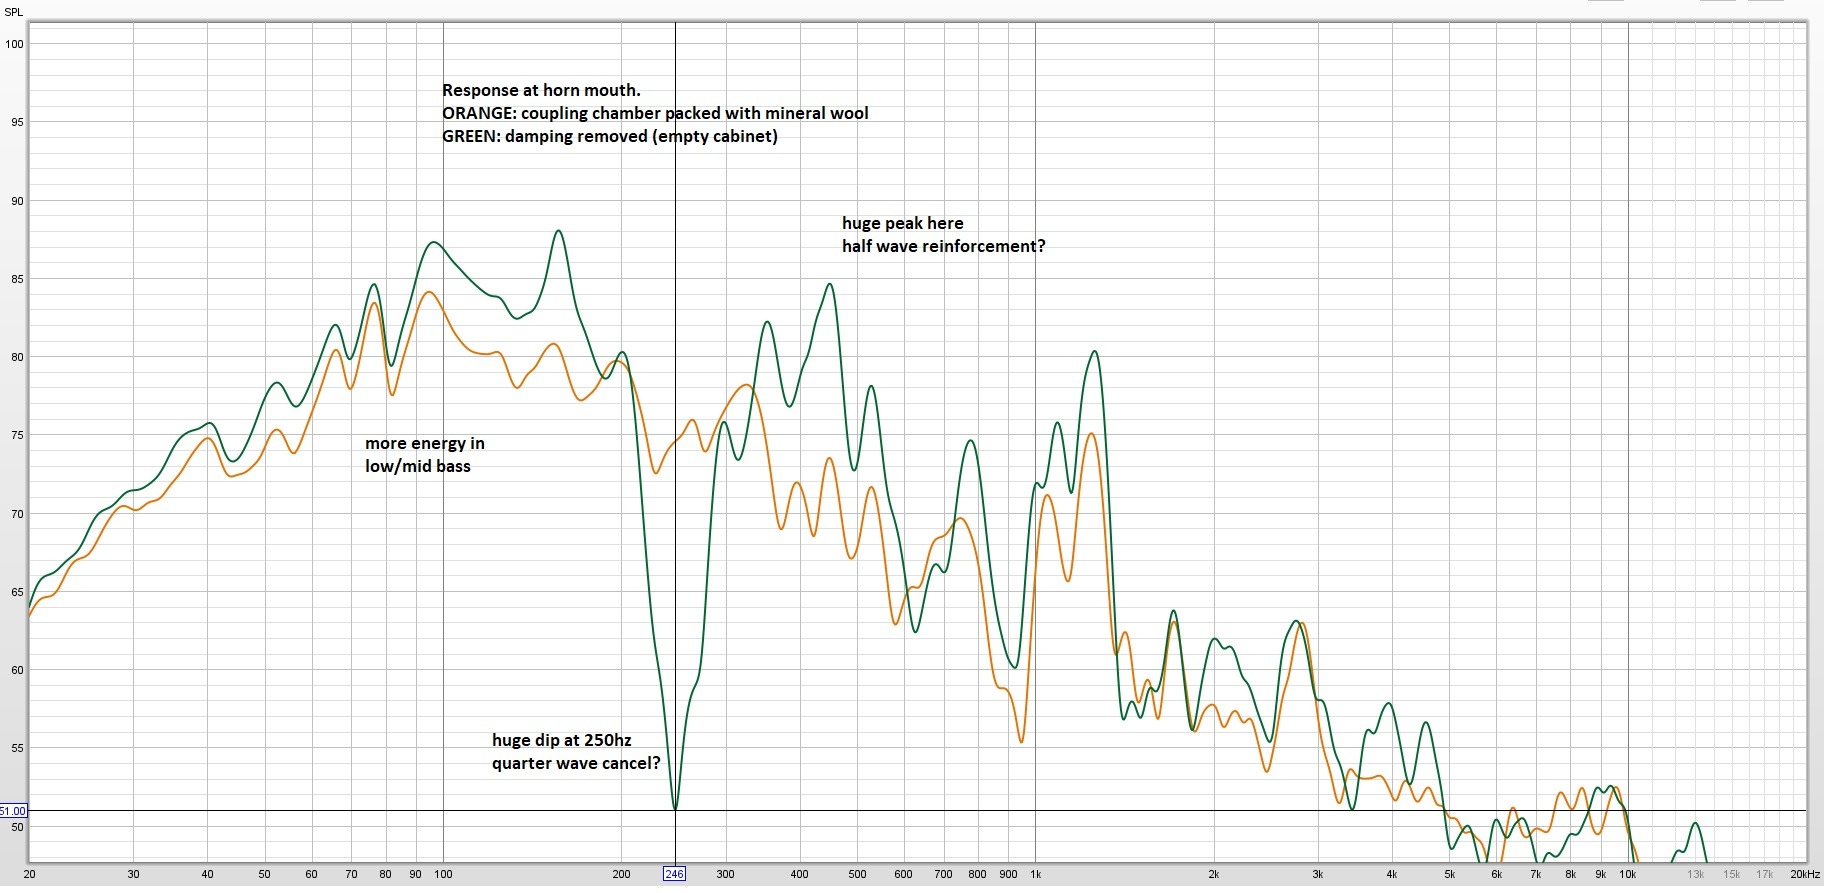Select the ORANGE mineral wool legend line
Viewport: 1835px width, 893px height.
[x=655, y=113]
